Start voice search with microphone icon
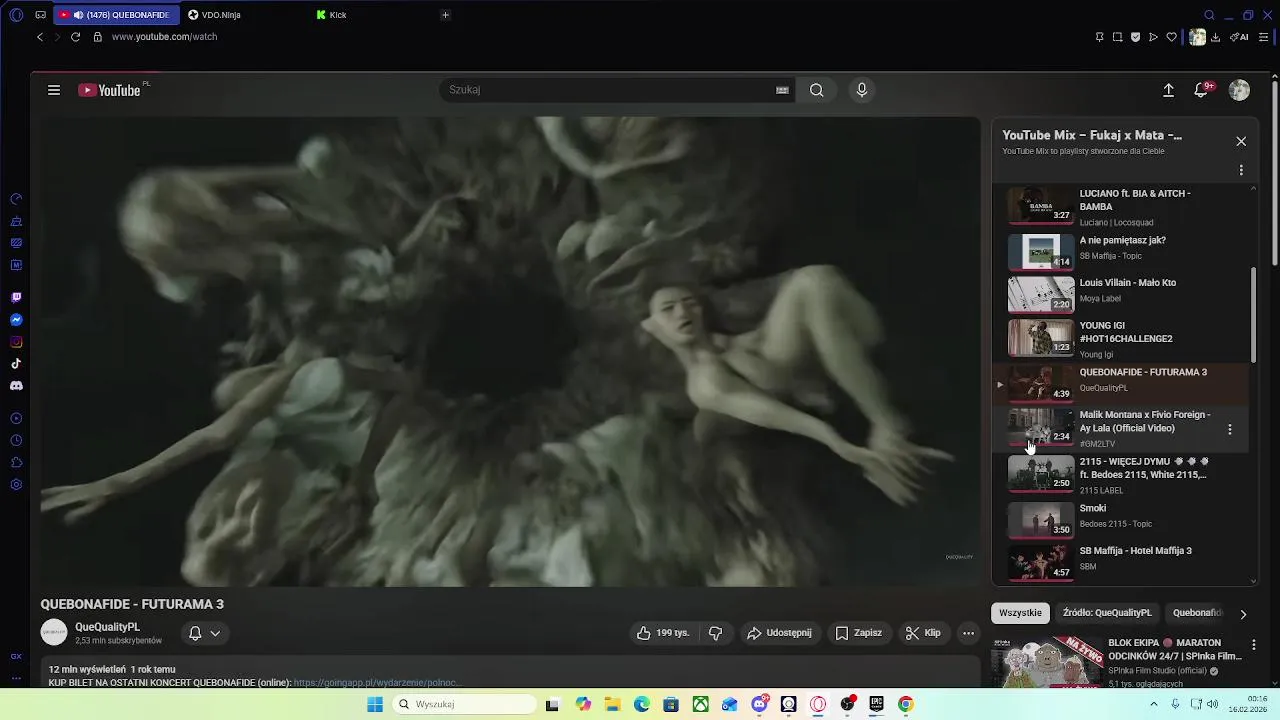 pyautogui.click(x=862, y=90)
